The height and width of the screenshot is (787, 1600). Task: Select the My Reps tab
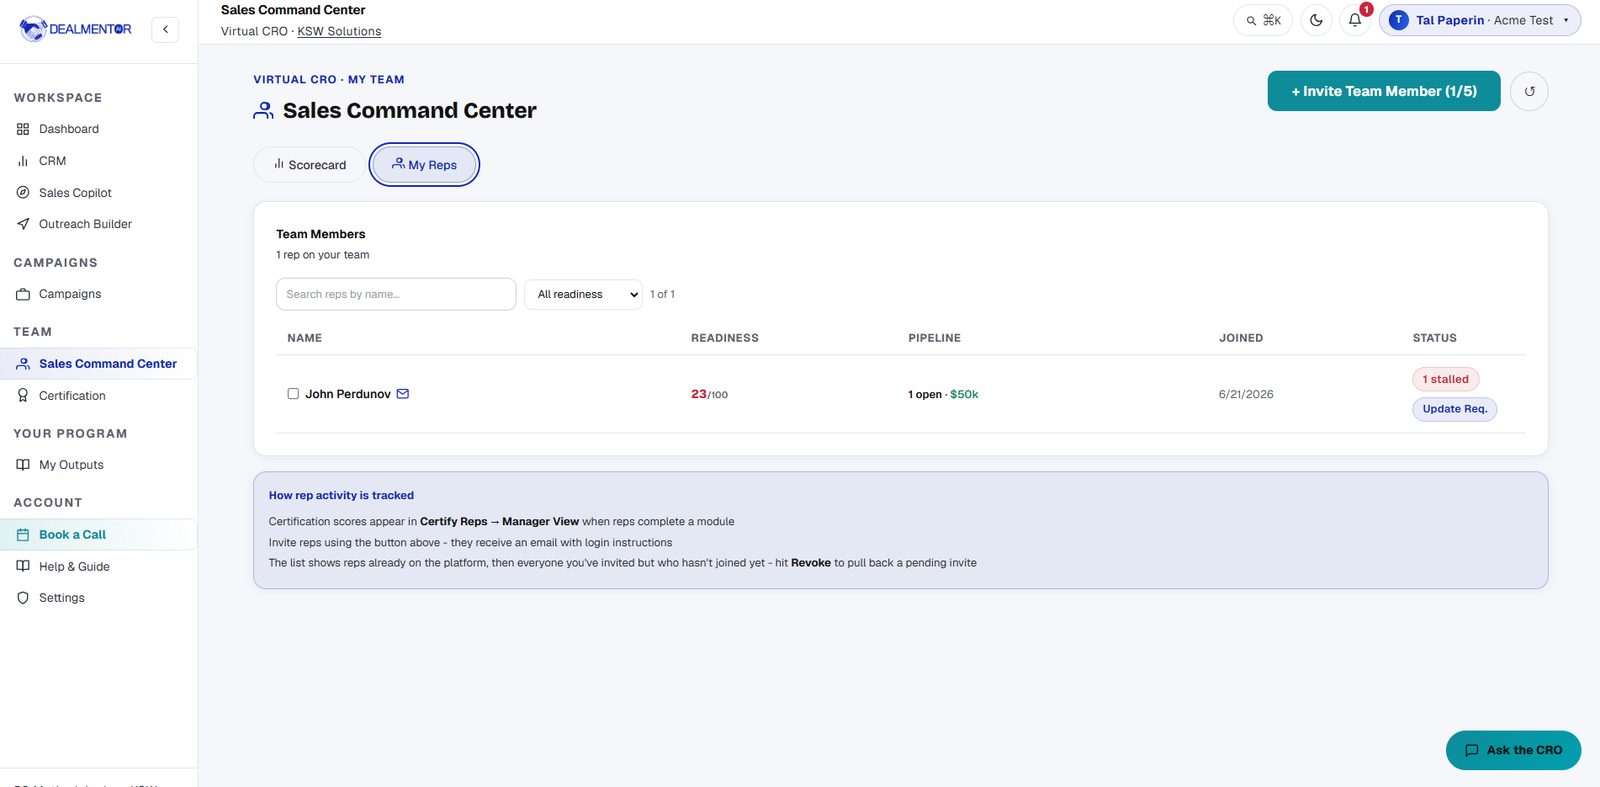click(424, 165)
